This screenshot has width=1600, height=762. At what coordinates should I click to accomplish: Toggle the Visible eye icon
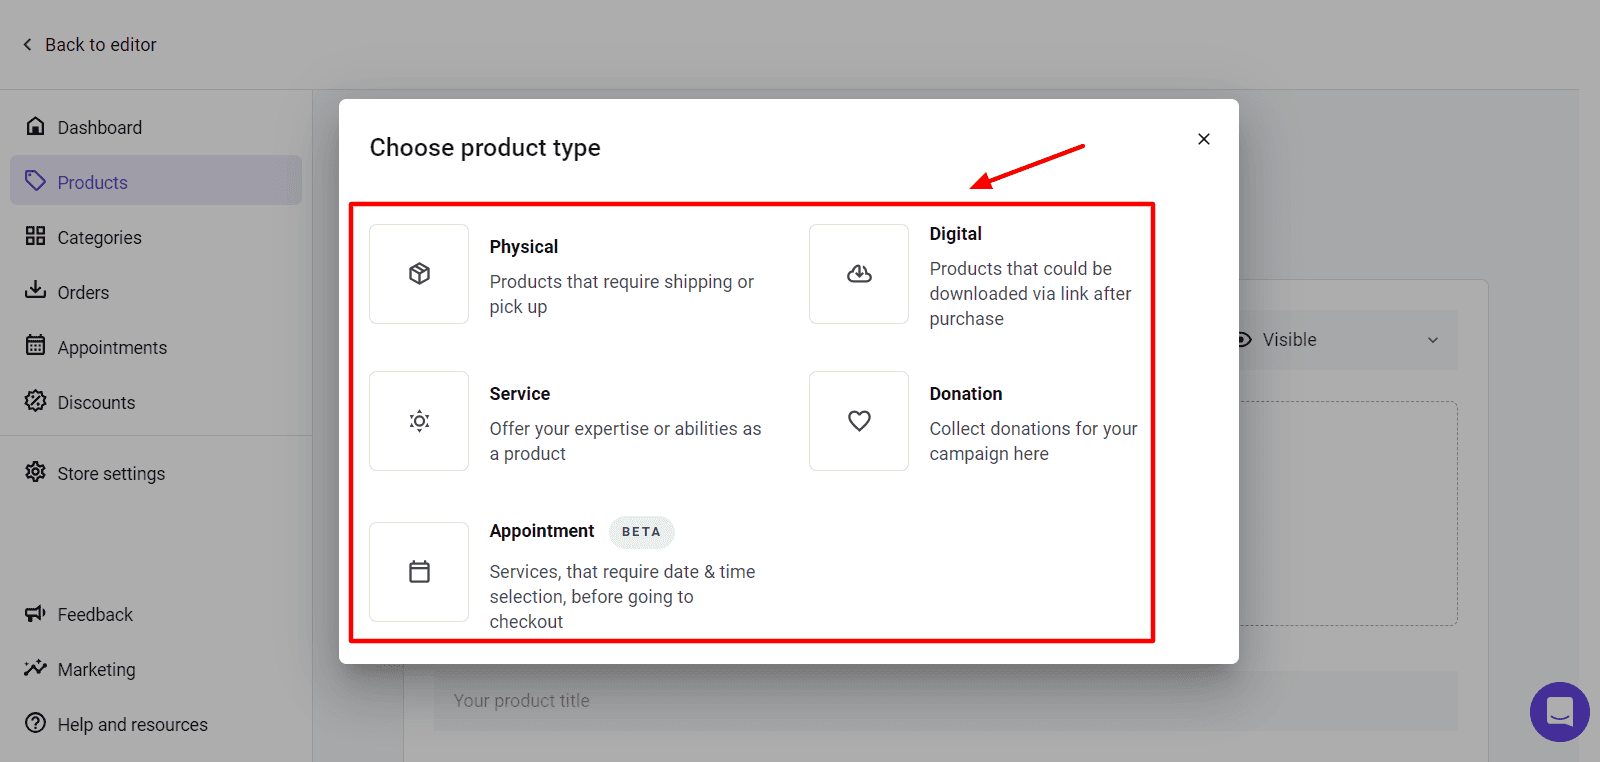pyautogui.click(x=1244, y=340)
